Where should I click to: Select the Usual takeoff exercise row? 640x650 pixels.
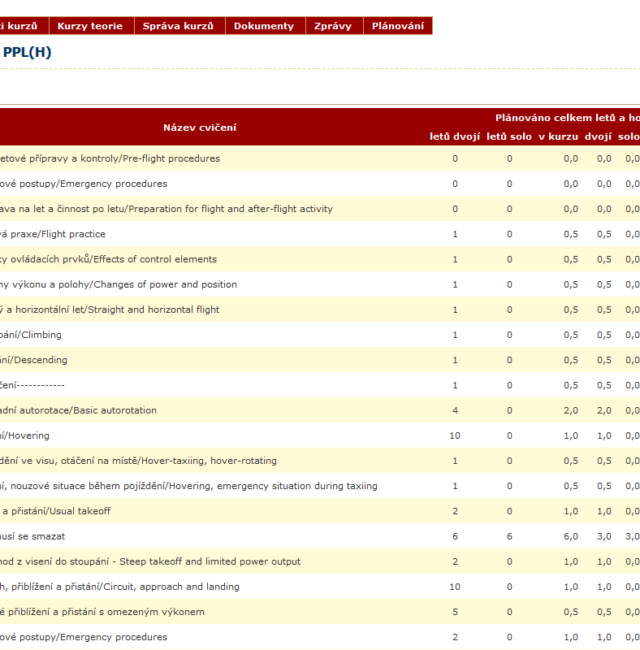[320, 511]
